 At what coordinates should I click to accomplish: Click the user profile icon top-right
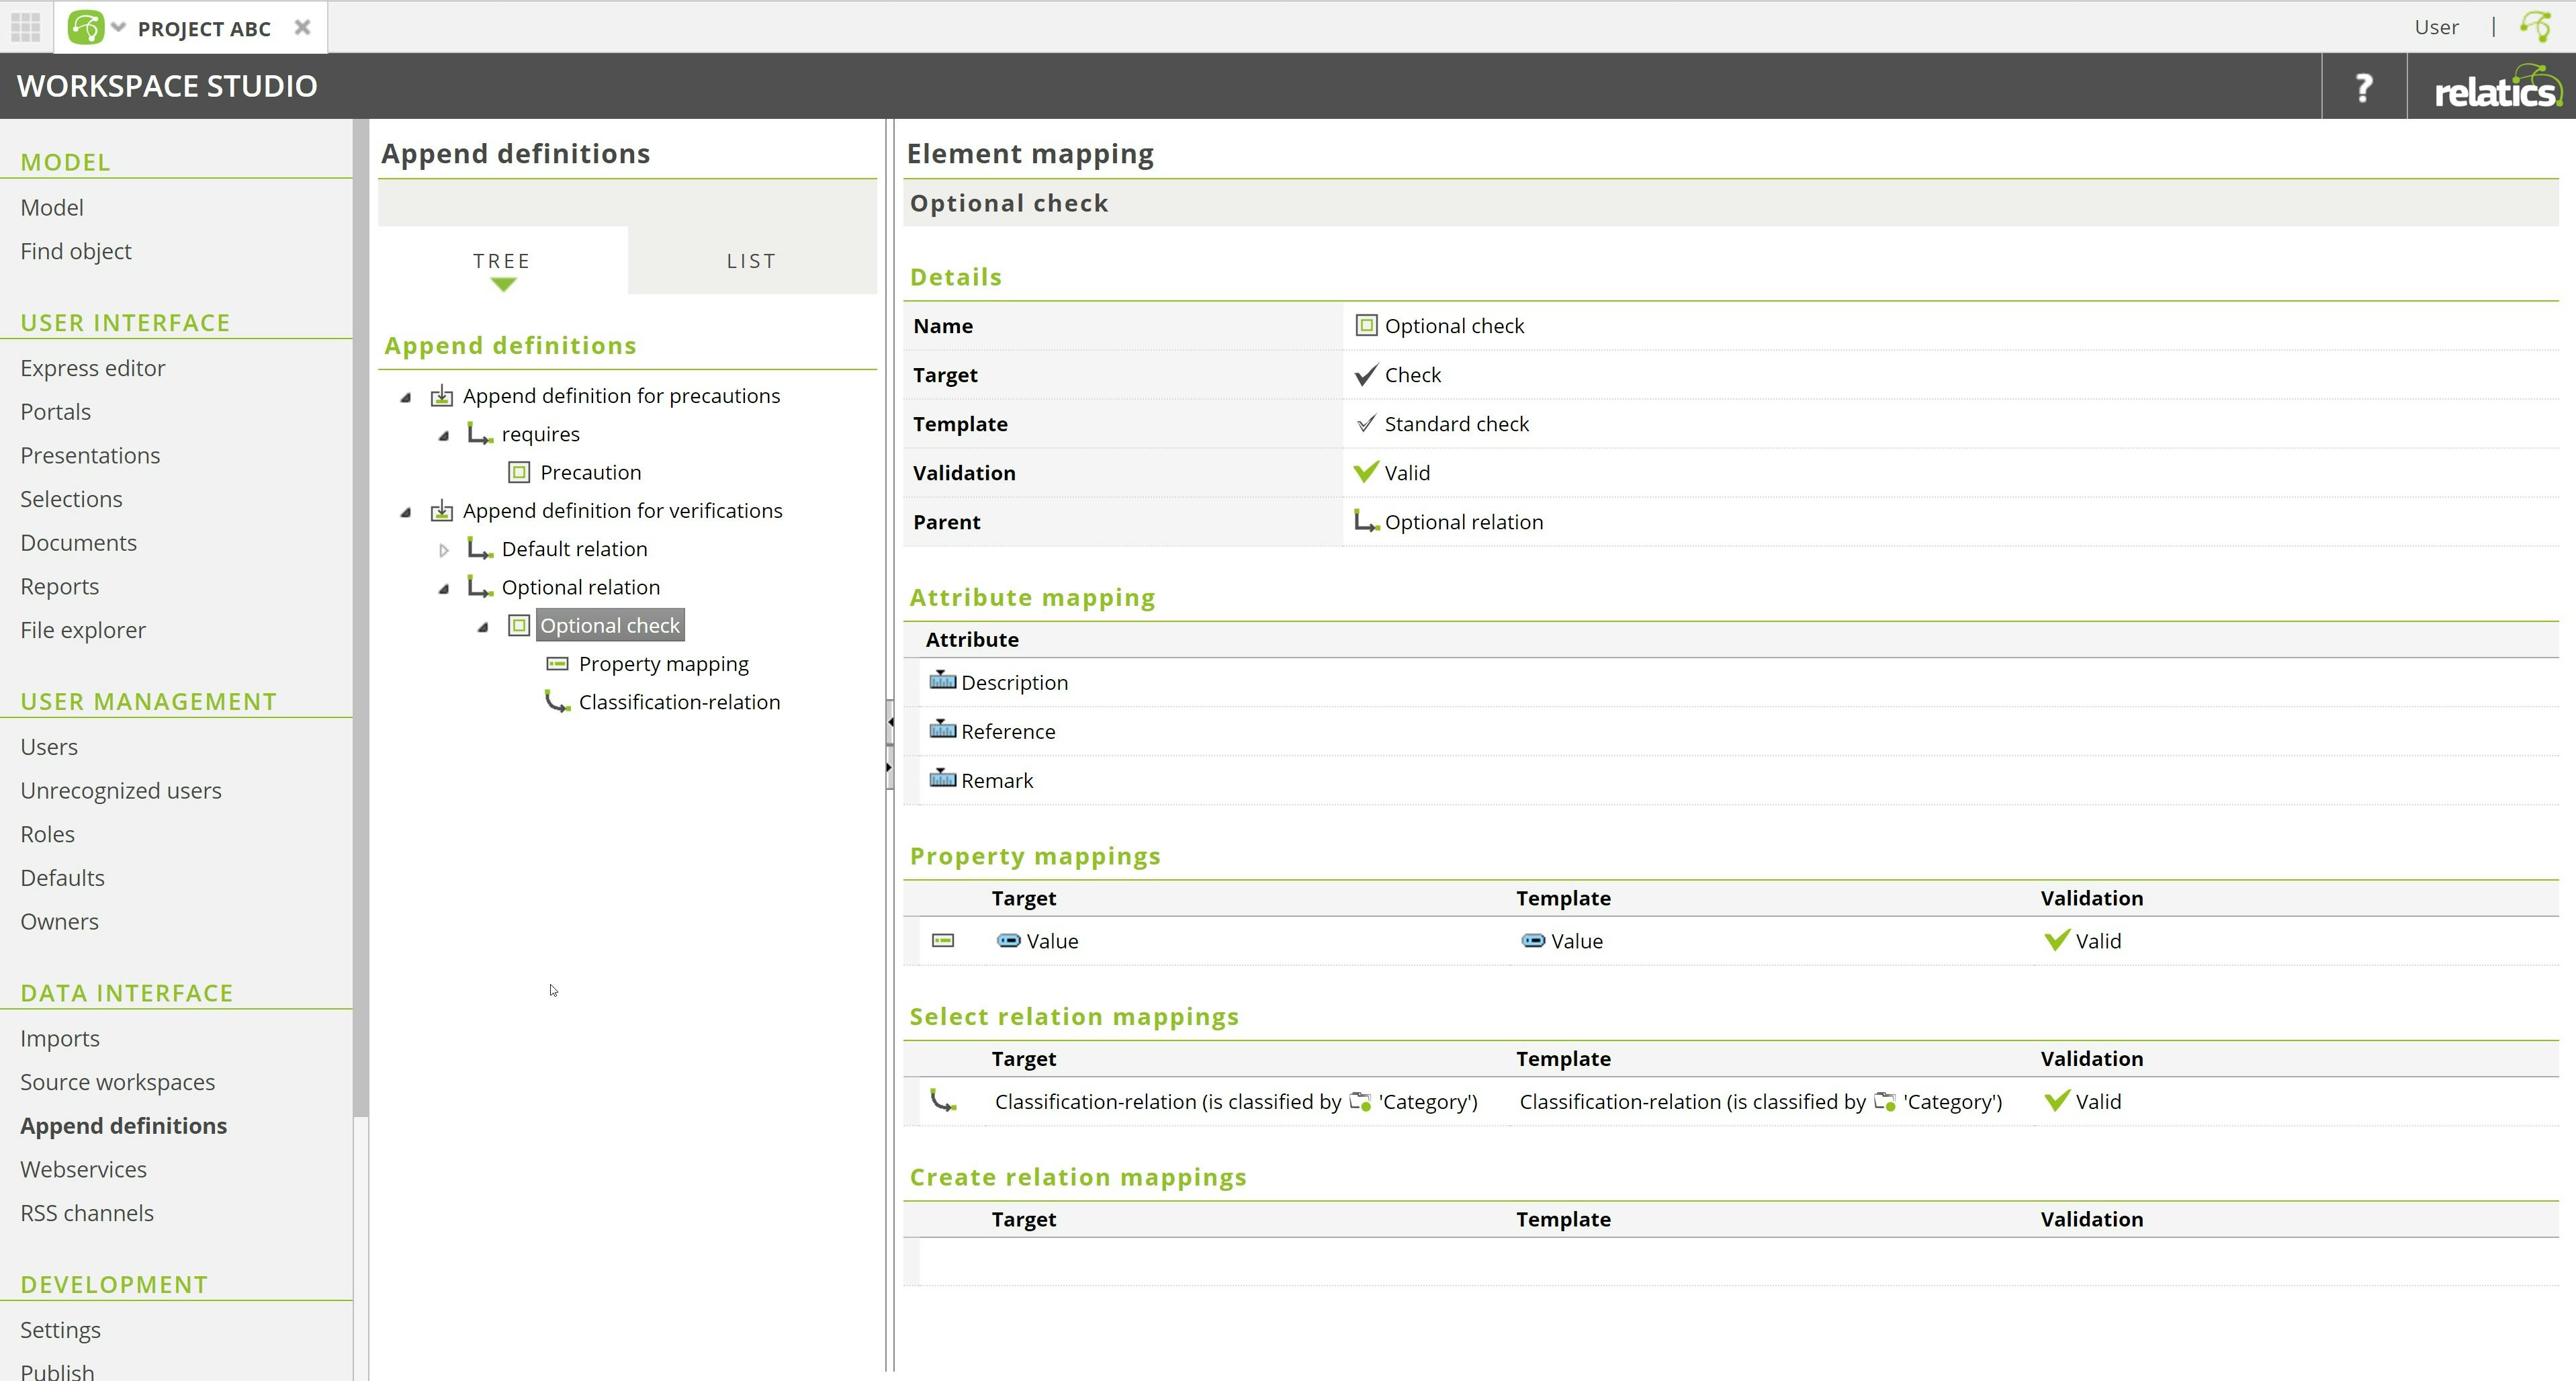pyautogui.click(x=2537, y=26)
